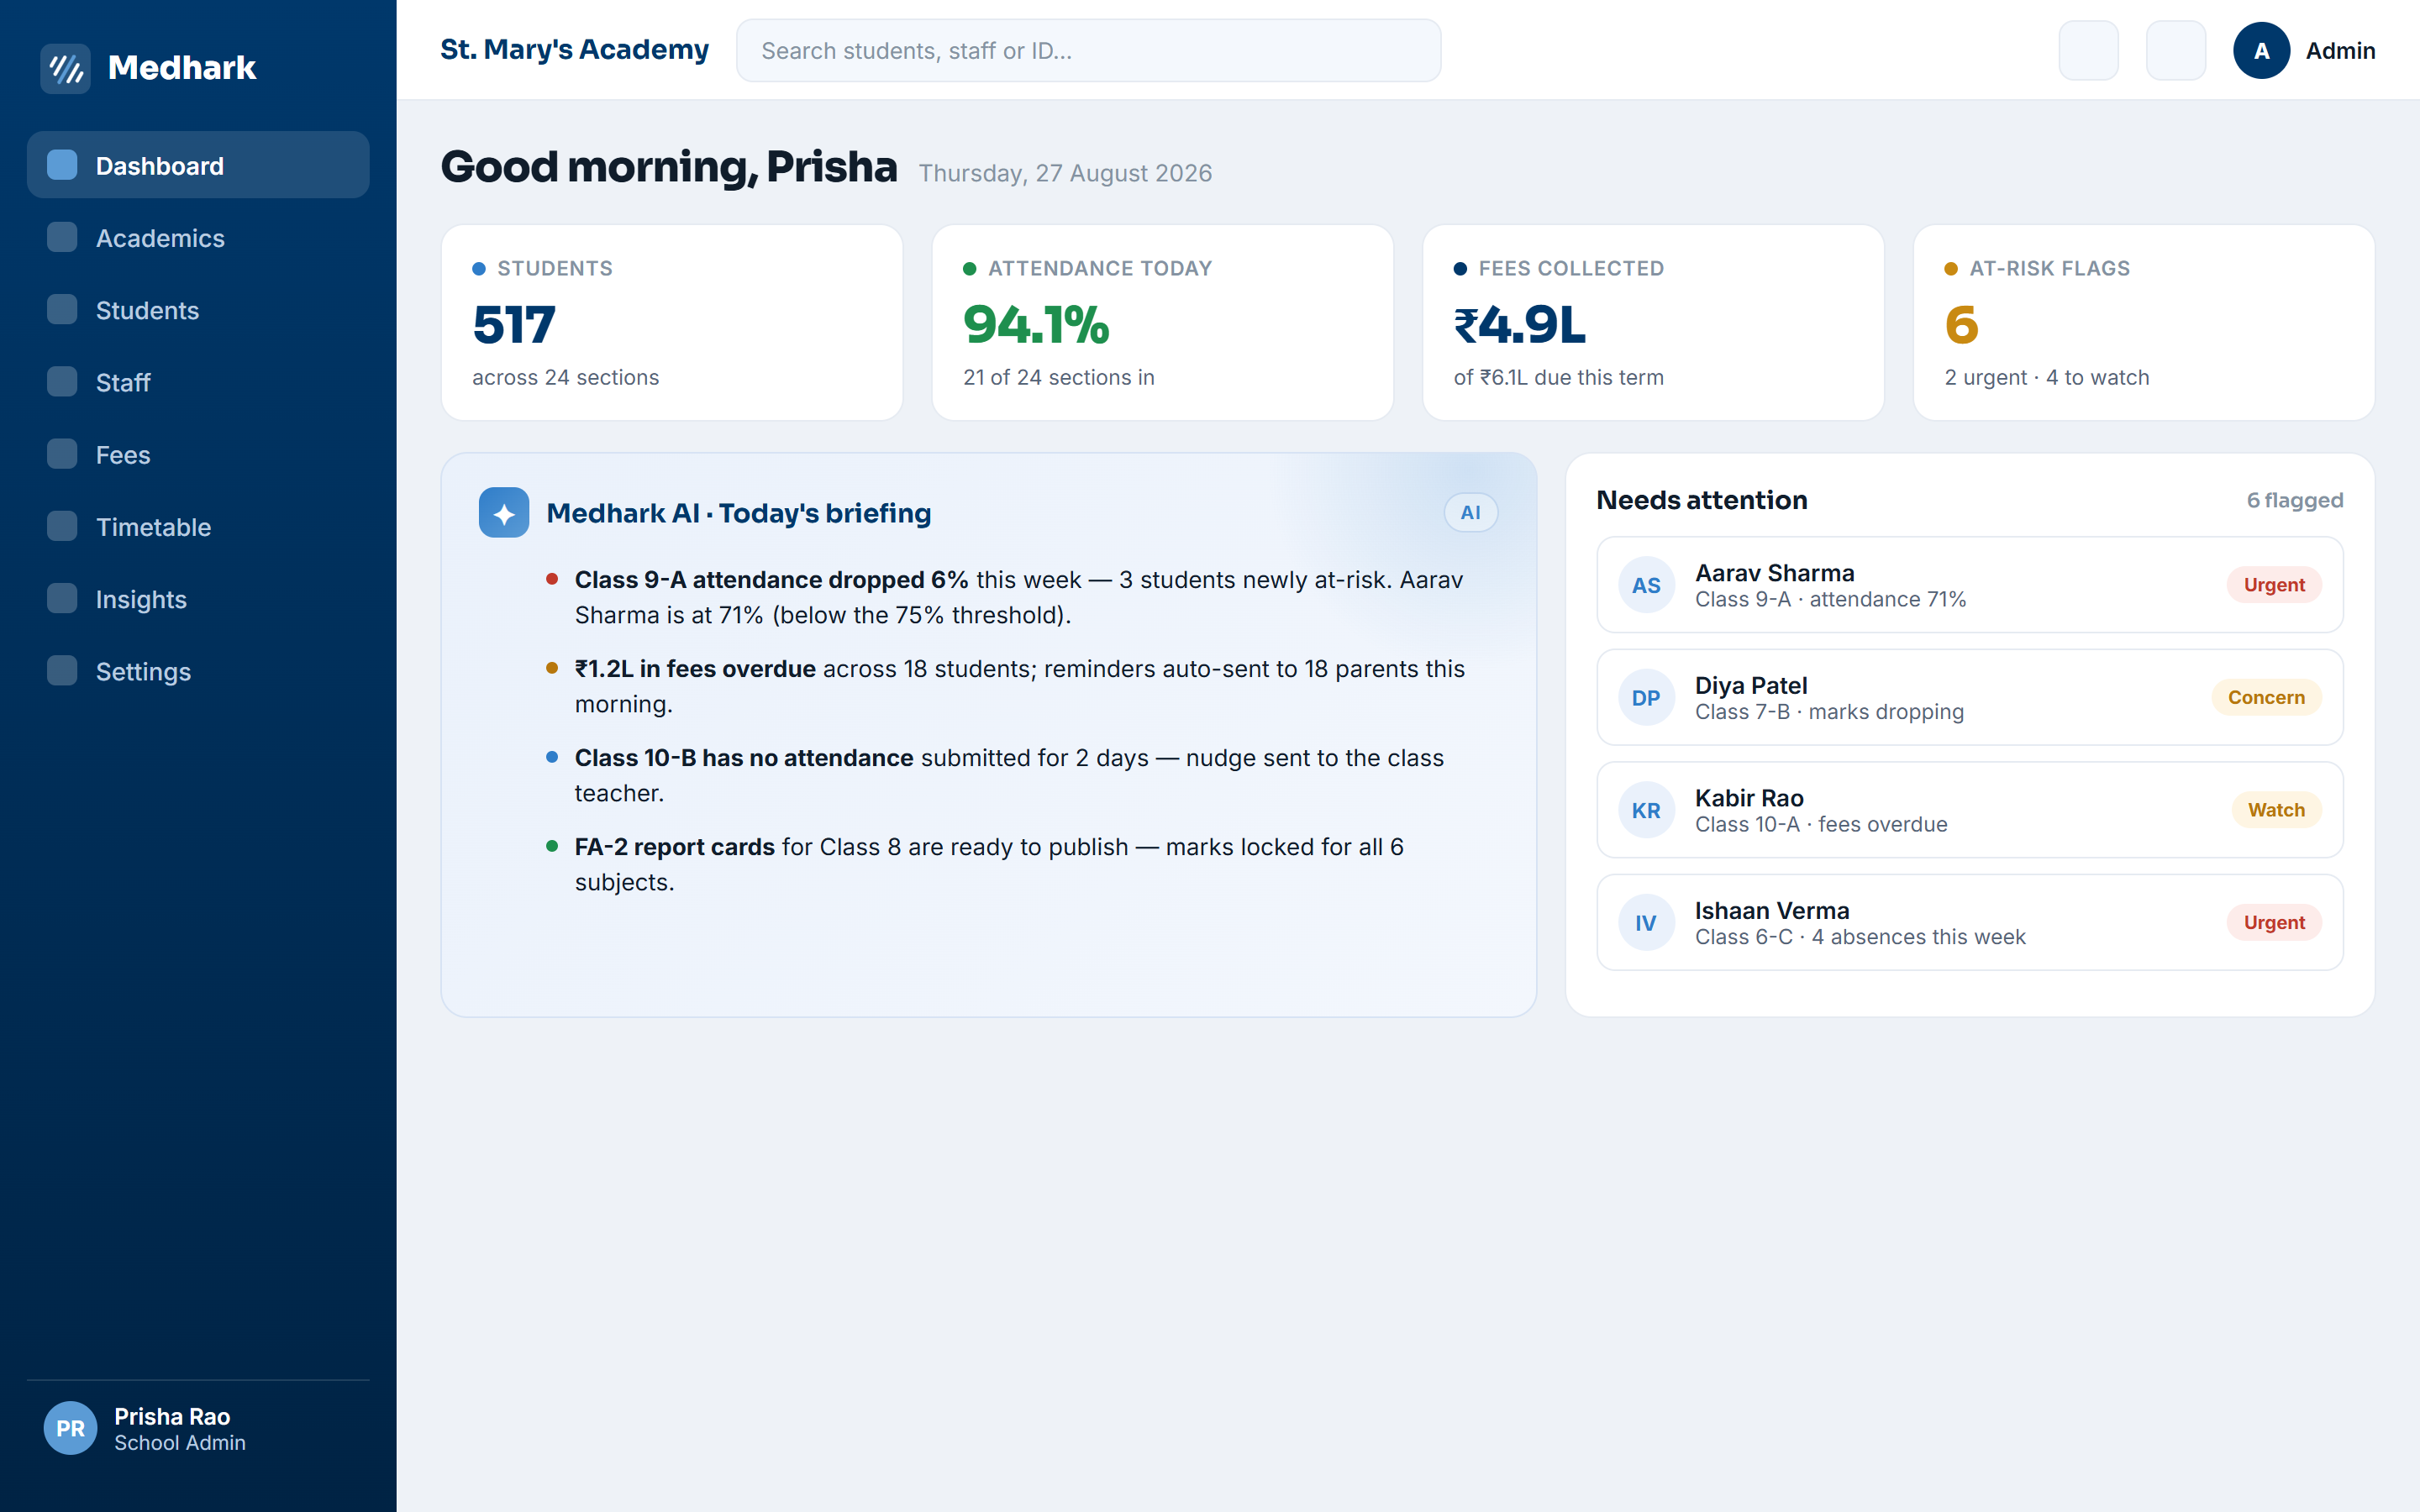Focus the search students, staff or ID field
This screenshot has height=1512, width=2420.
pos(1088,50)
